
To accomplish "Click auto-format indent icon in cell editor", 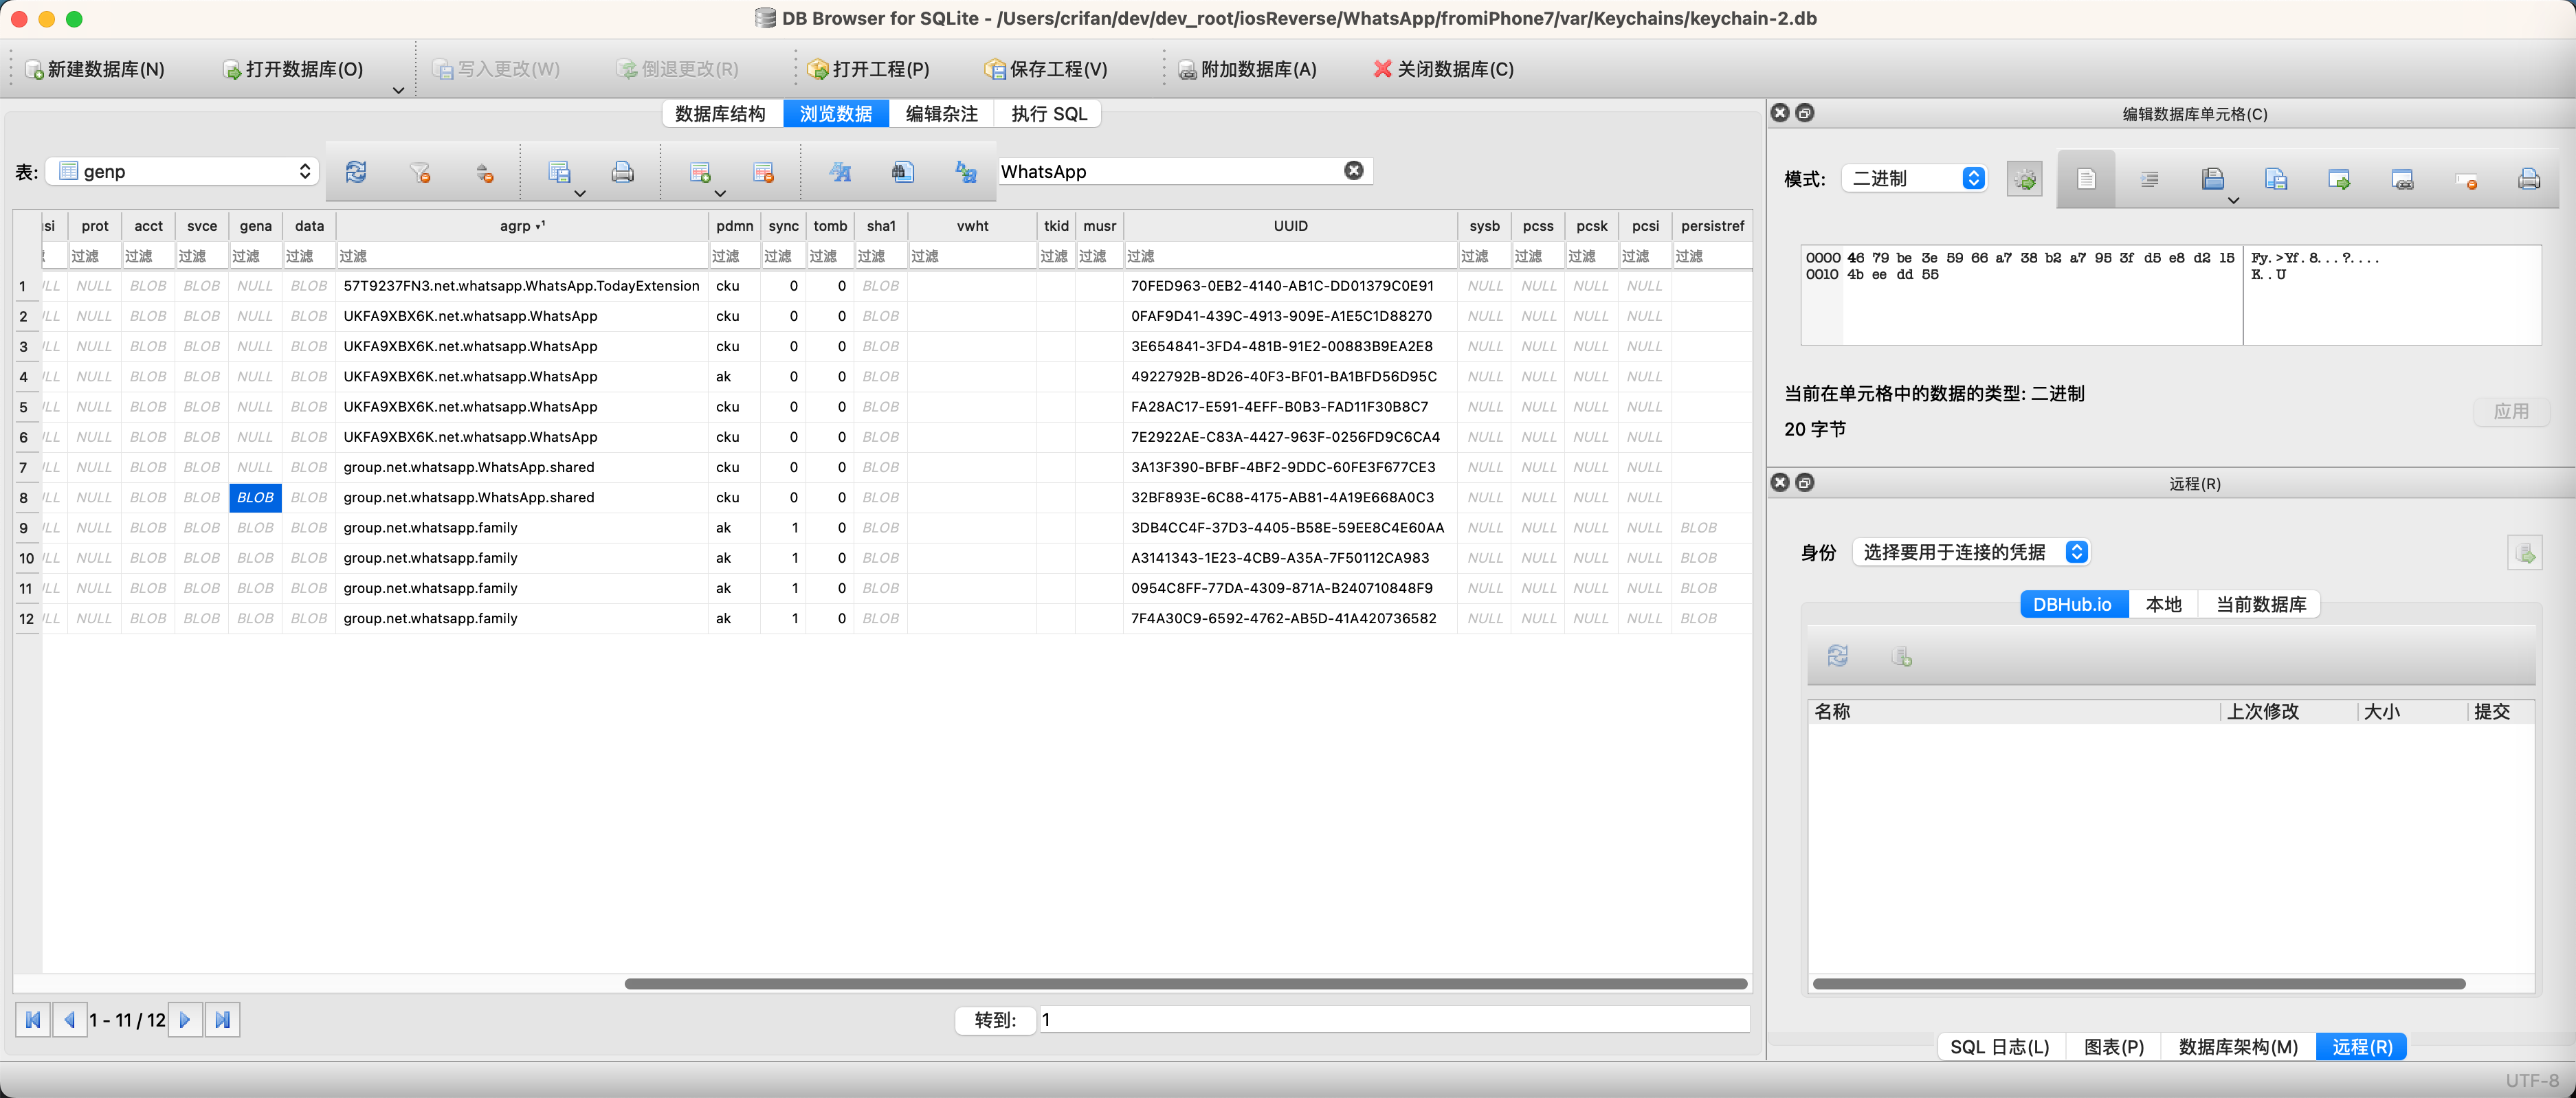I will pyautogui.click(x=2149, y=179).
